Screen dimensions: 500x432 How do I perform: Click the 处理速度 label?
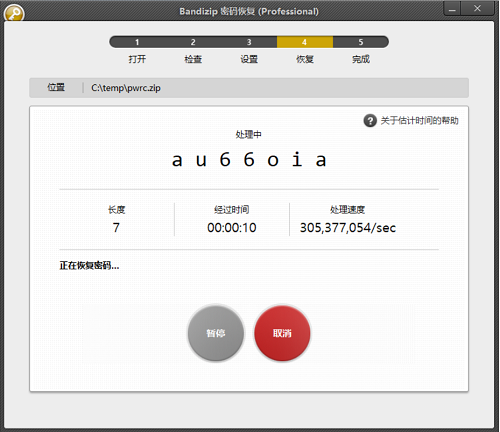pyautogui.click(x=348, y=210)
